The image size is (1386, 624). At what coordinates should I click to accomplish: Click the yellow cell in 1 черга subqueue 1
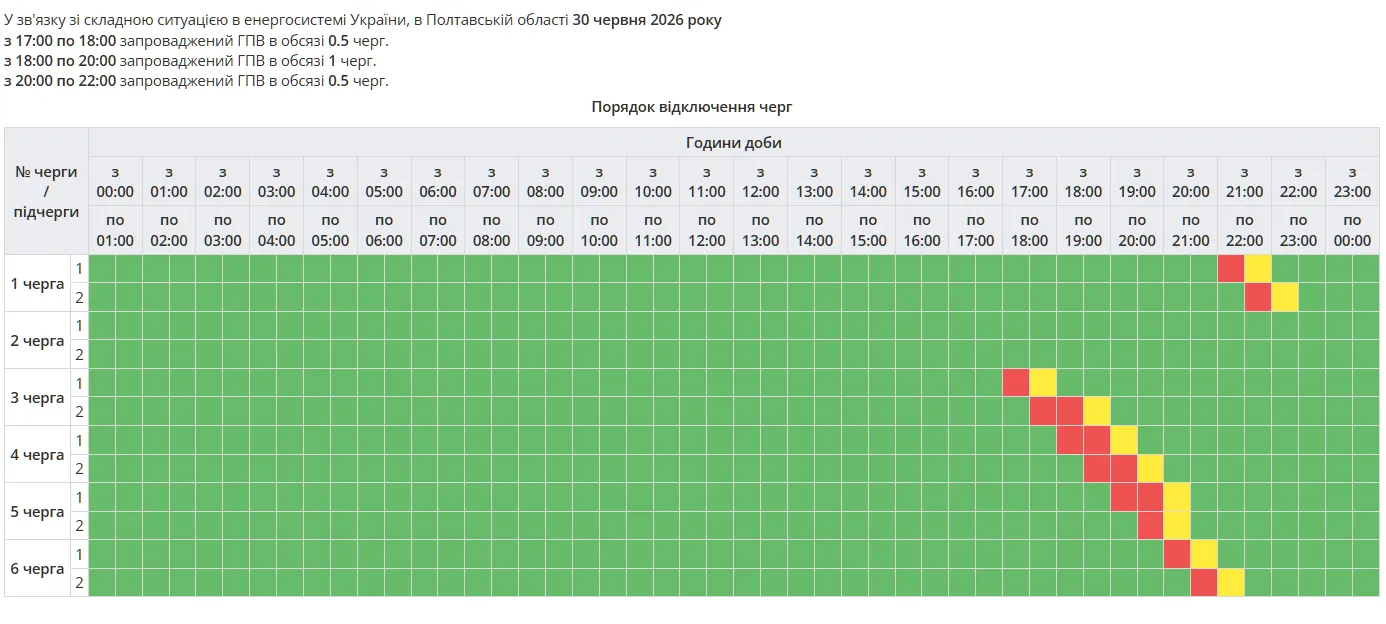(1258, 269)
